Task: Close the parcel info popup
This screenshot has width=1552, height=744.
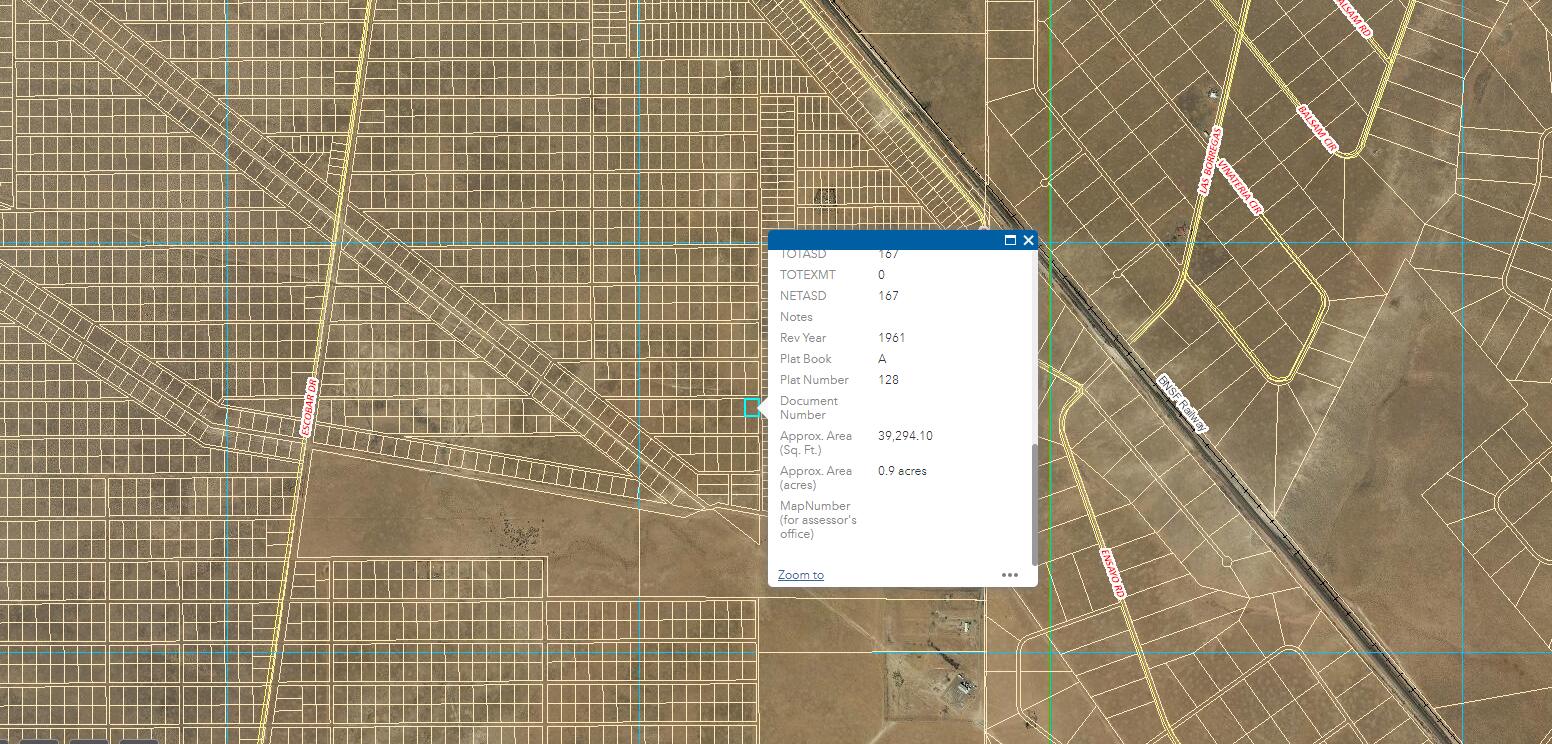Action: (x=1028, y=240)
